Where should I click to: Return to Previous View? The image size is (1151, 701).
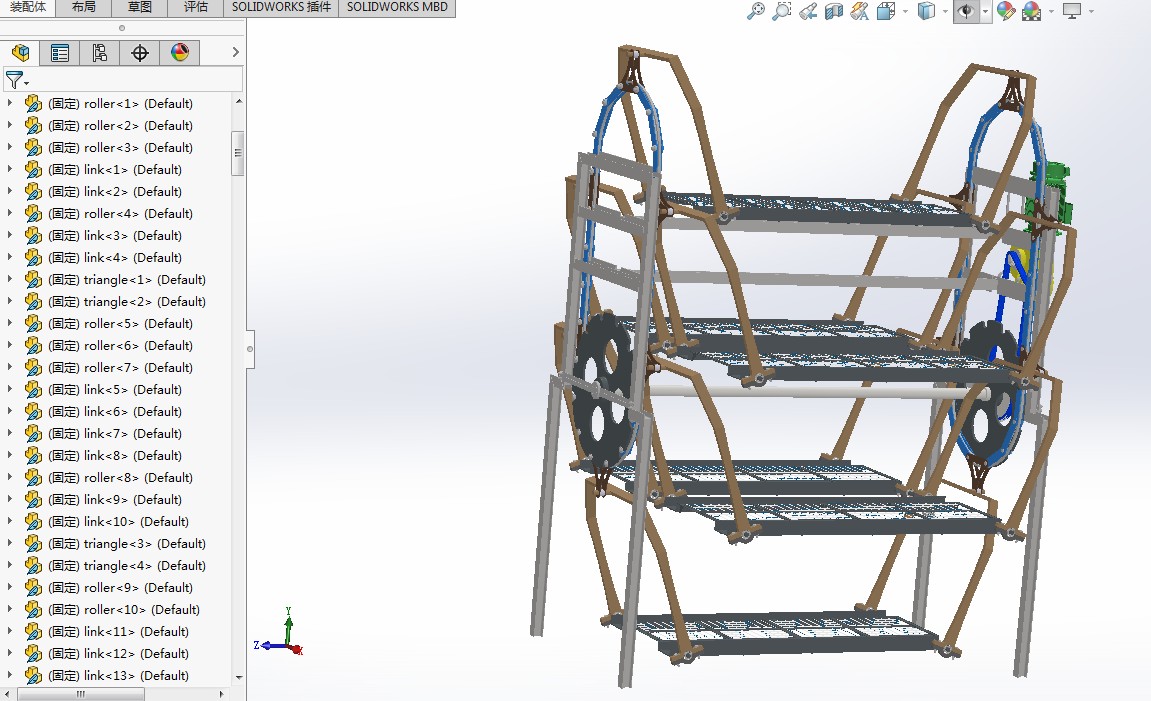pos(808,11)
